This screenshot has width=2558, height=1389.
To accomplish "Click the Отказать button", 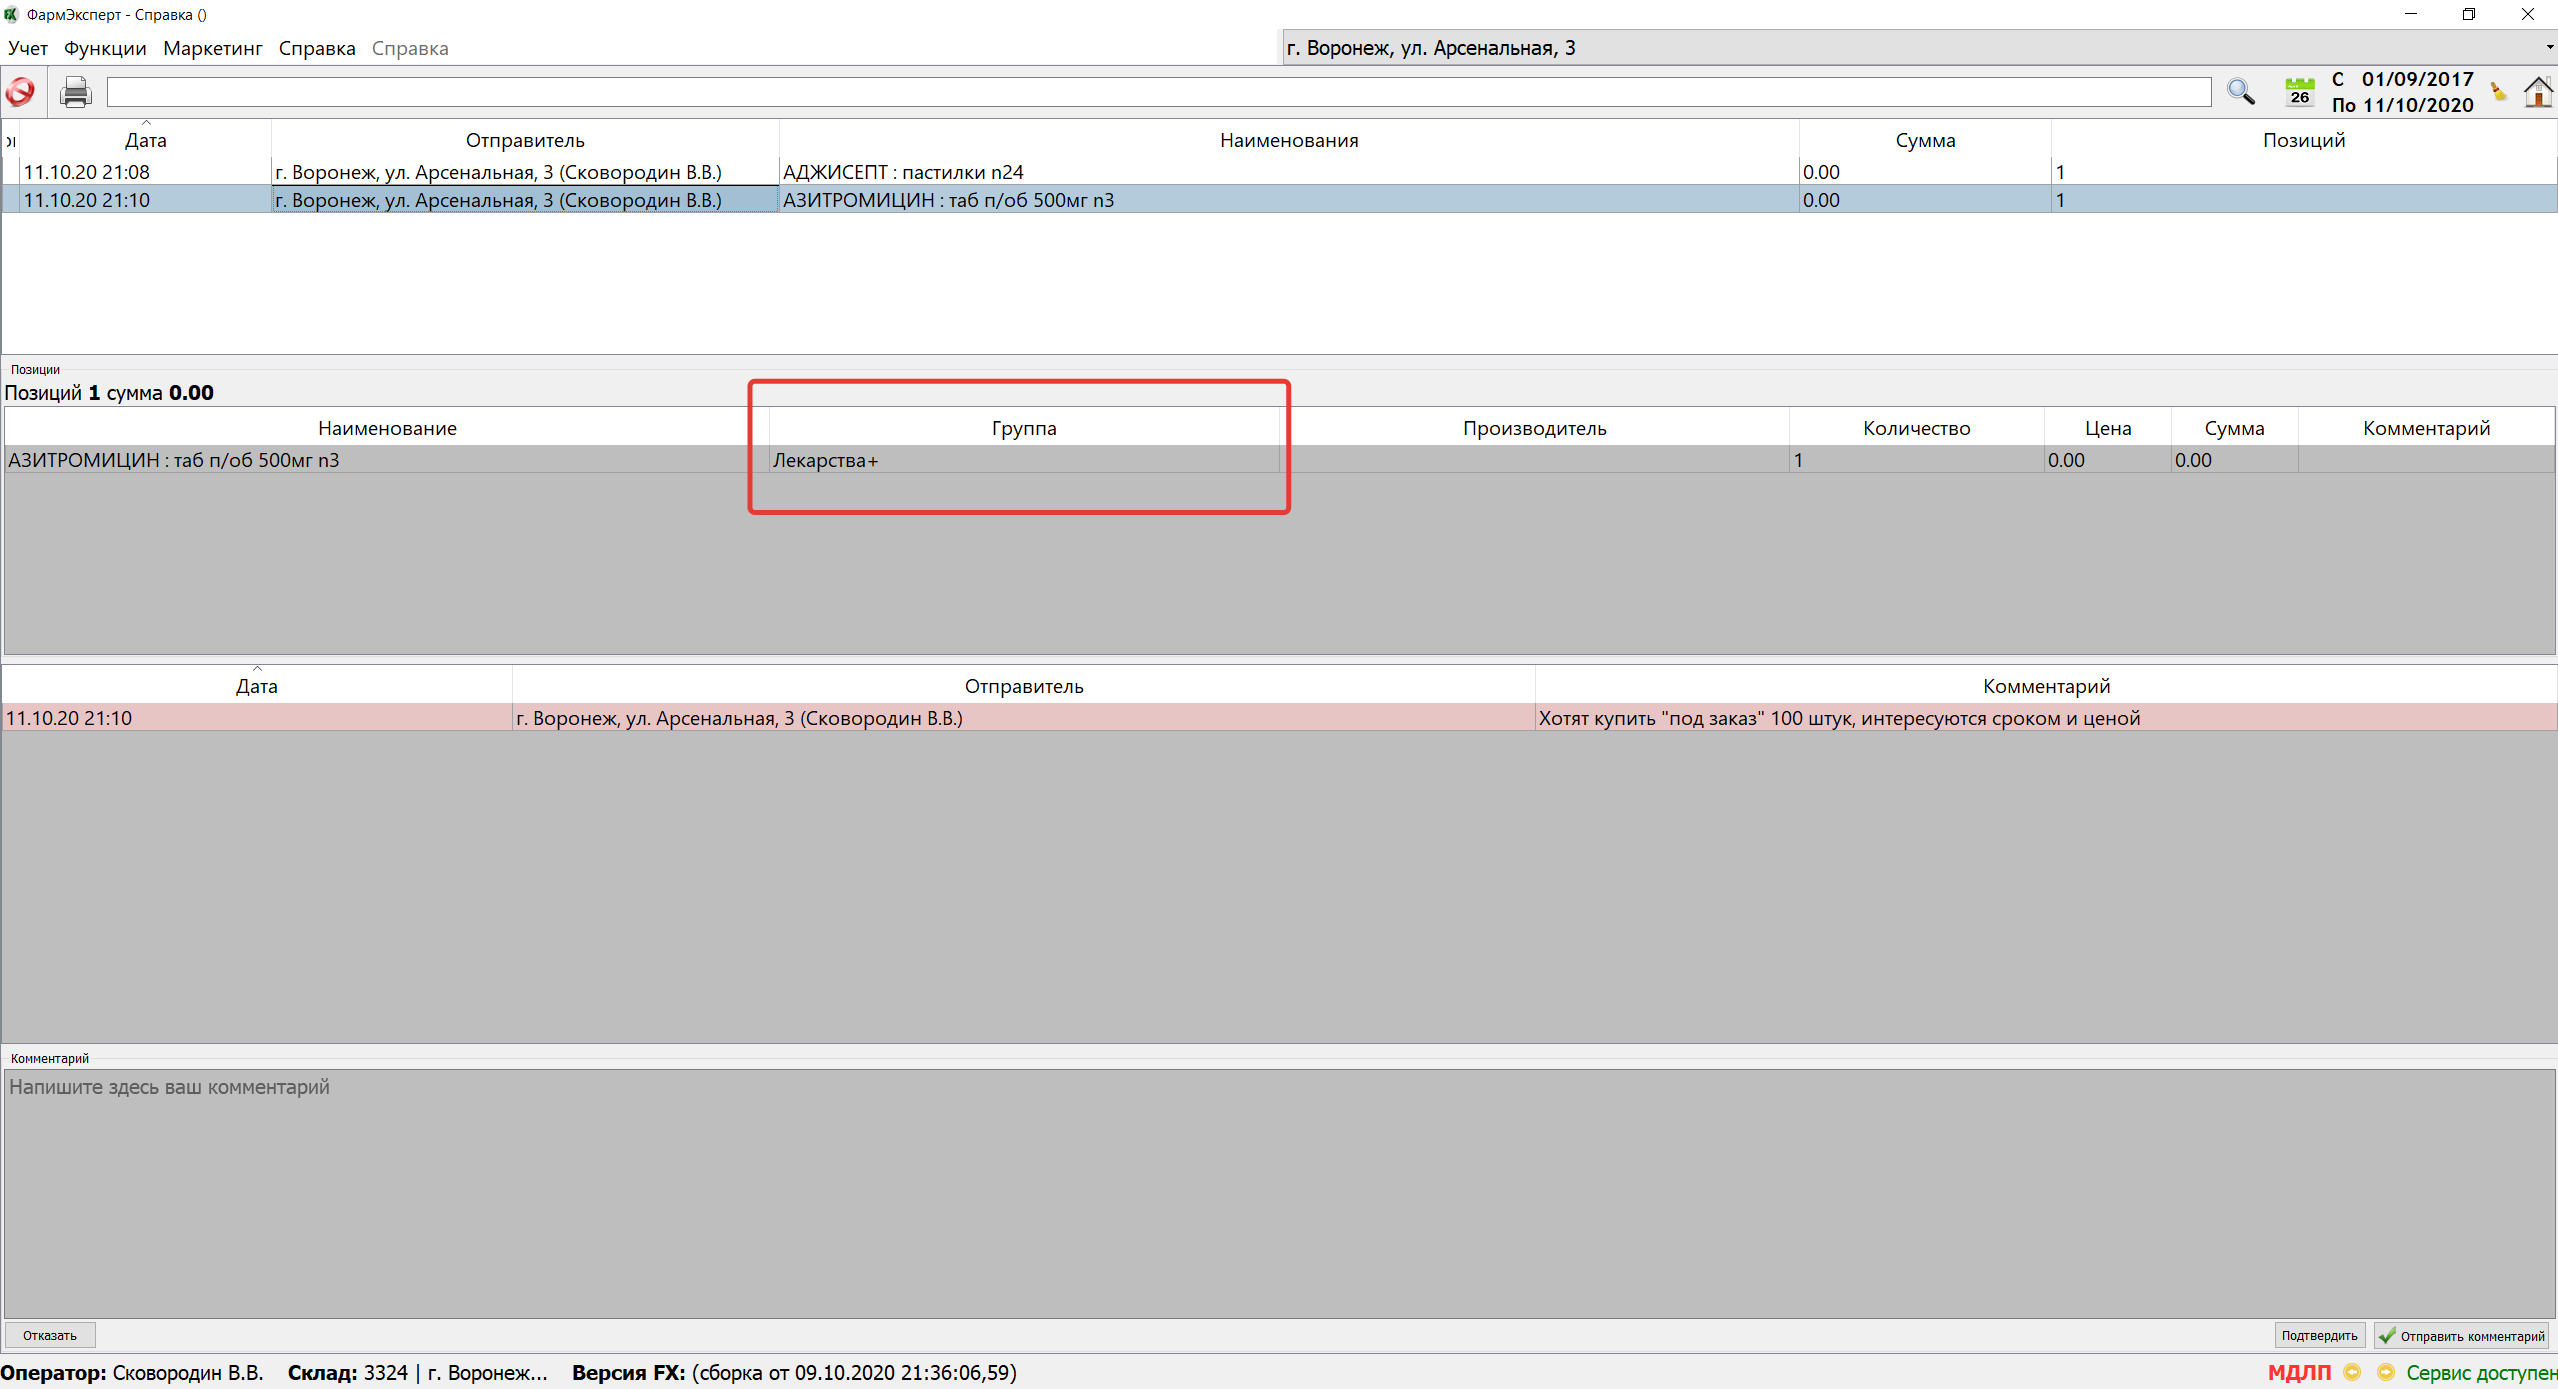I will tap(50, 1335).
